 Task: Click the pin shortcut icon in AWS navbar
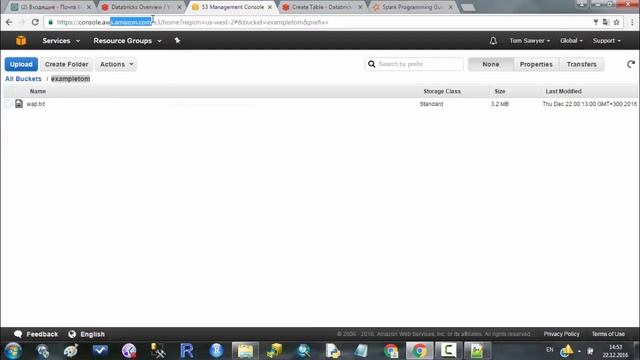coord(177,40)
